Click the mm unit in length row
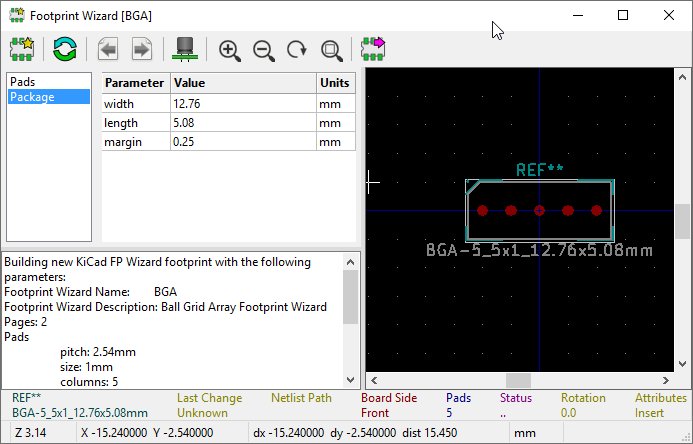This screenshot has width=693, height=444. click(x=336, y=123)
